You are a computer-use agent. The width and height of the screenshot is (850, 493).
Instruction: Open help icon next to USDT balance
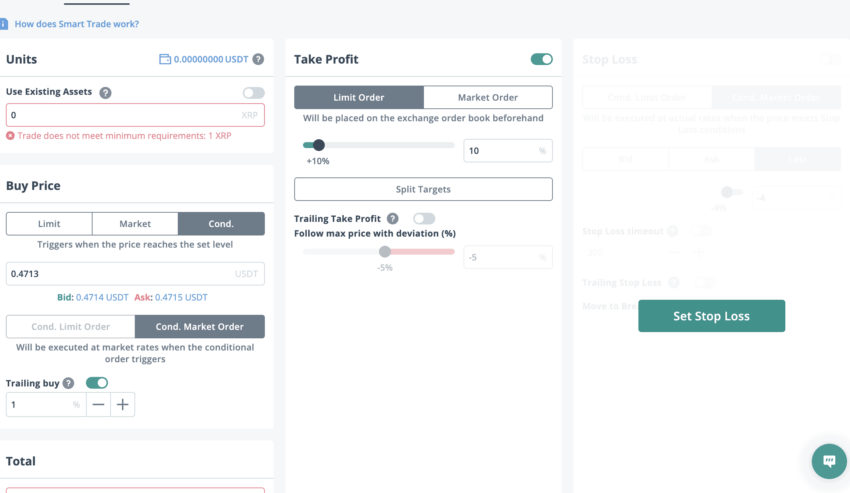(259, 59)
